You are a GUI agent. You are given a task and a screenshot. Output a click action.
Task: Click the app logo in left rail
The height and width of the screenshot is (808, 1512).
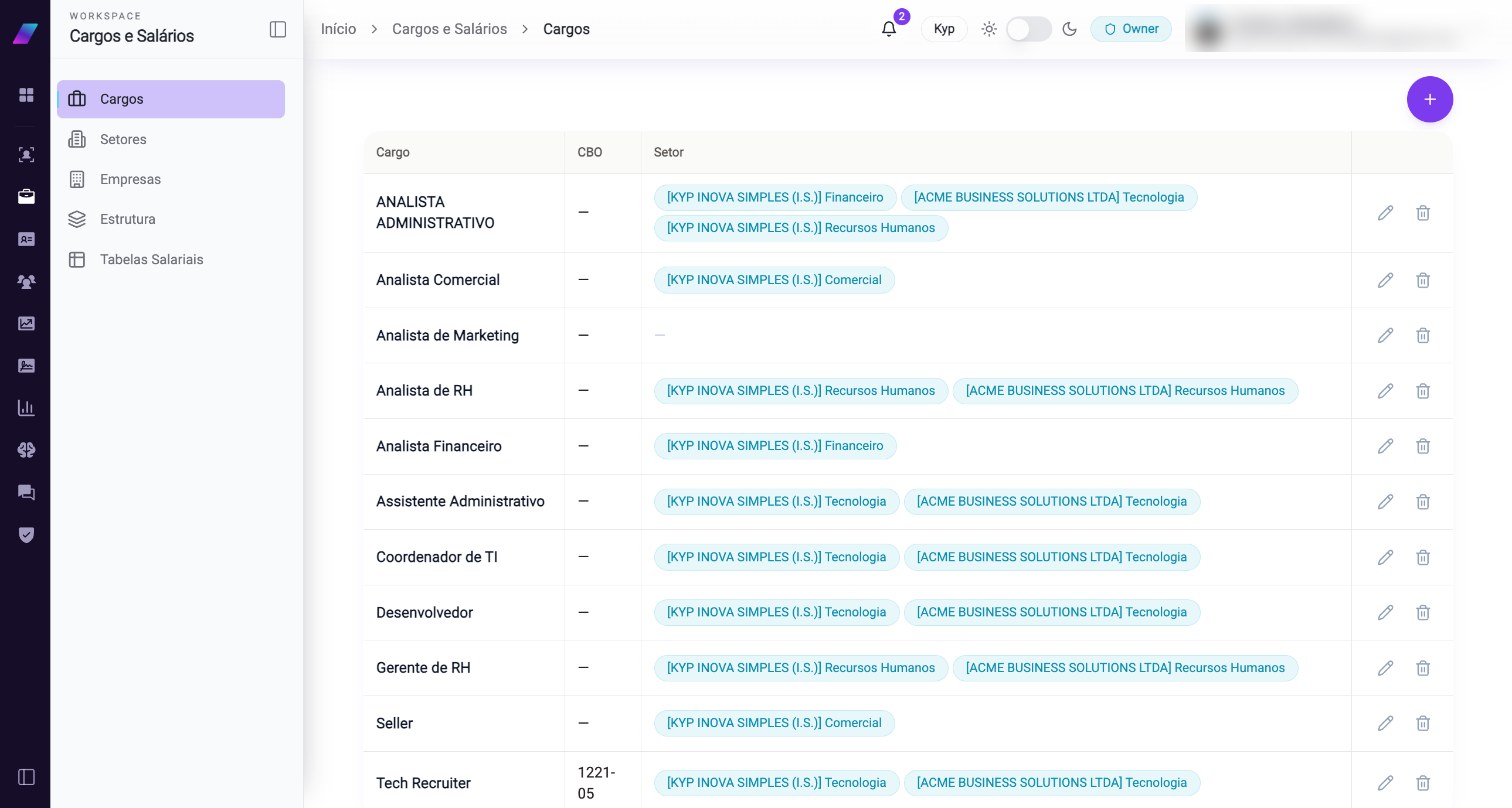[x=25, y=33]
